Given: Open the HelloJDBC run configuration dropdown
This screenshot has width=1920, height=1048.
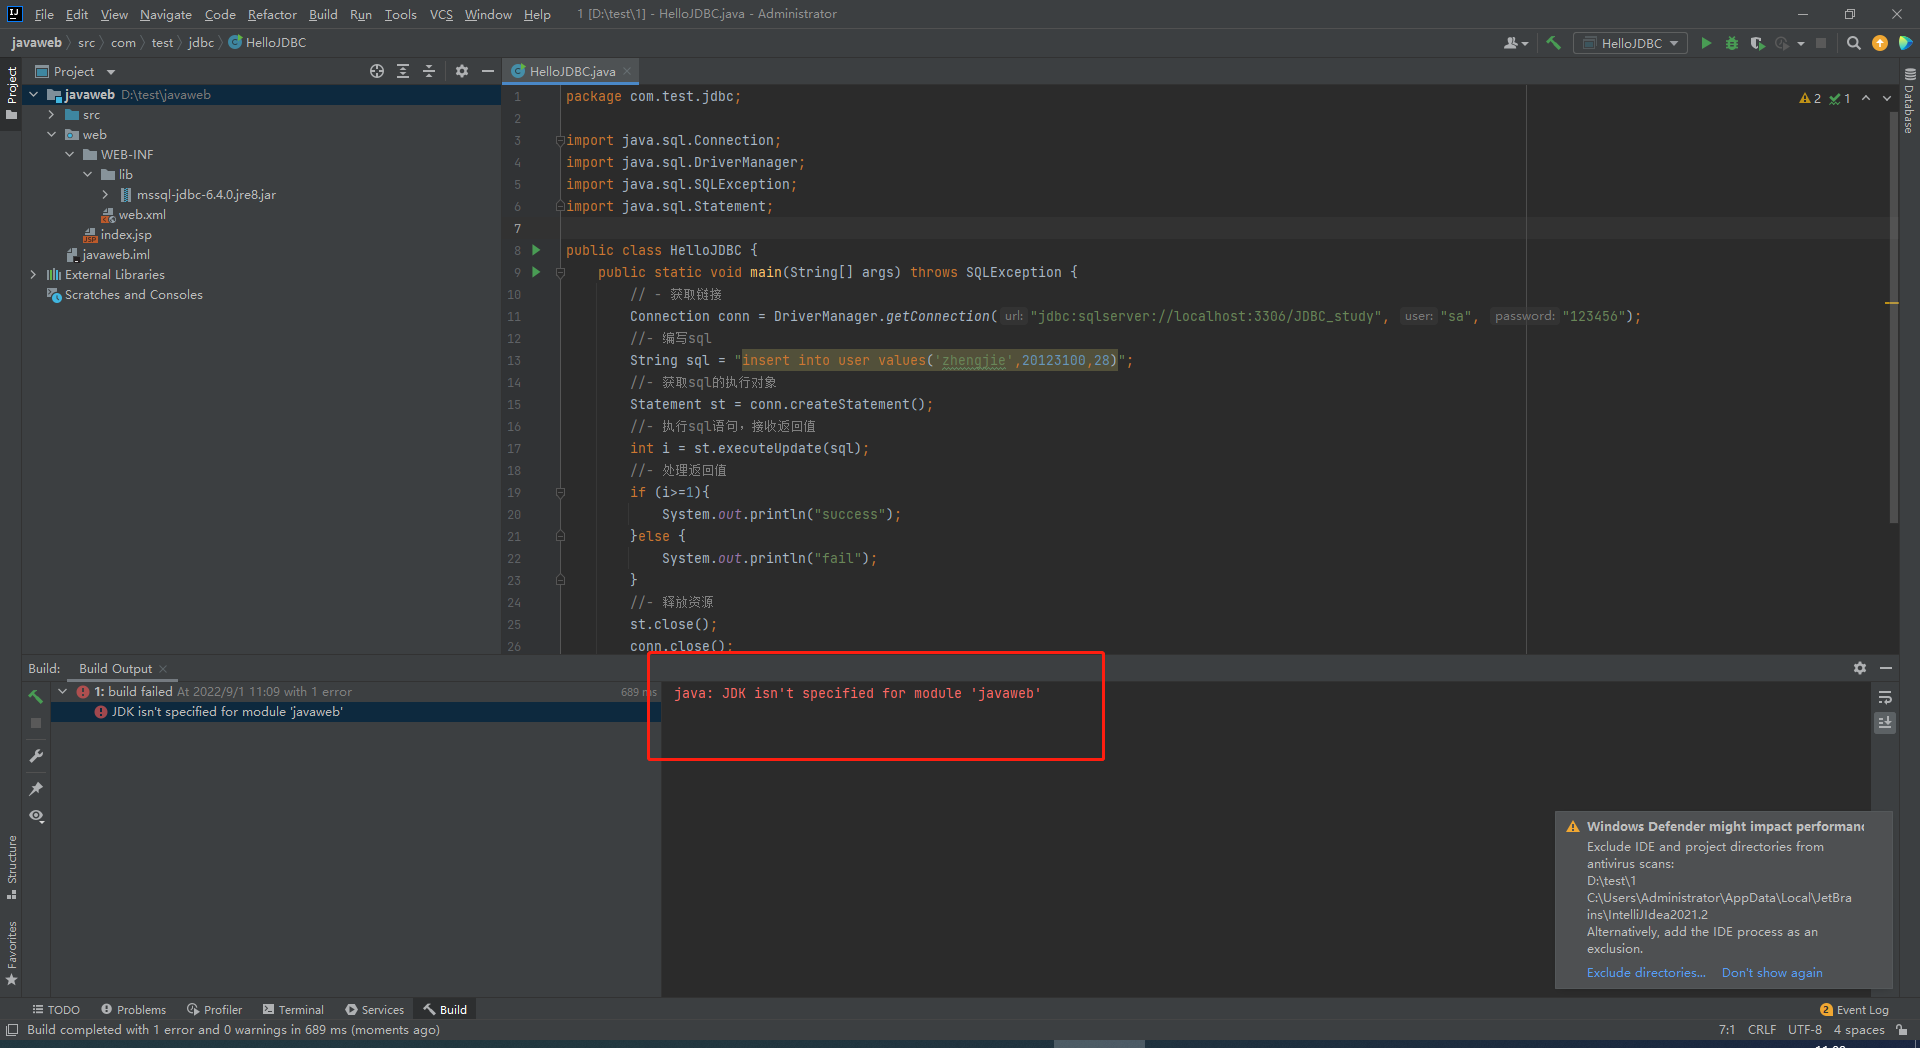Looking at the screenshot, I should pos(1630,43).
